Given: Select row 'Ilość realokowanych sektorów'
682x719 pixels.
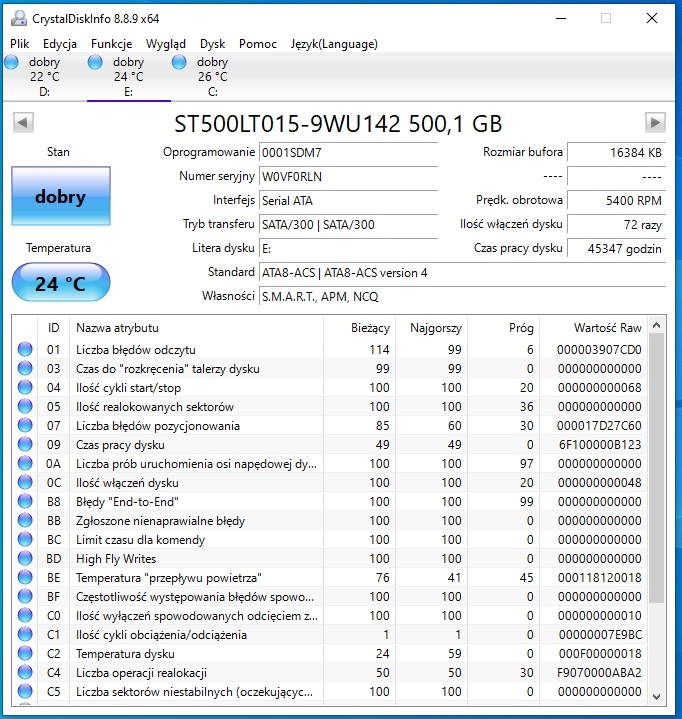Looking at the screenshot, I should (330, 406).
